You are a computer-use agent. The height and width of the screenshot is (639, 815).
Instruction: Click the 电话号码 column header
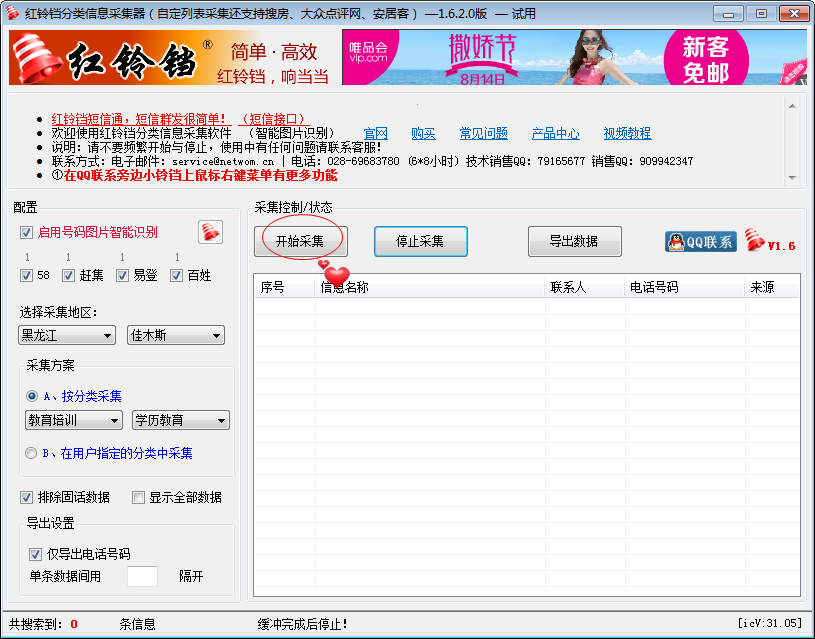[685, 287]
